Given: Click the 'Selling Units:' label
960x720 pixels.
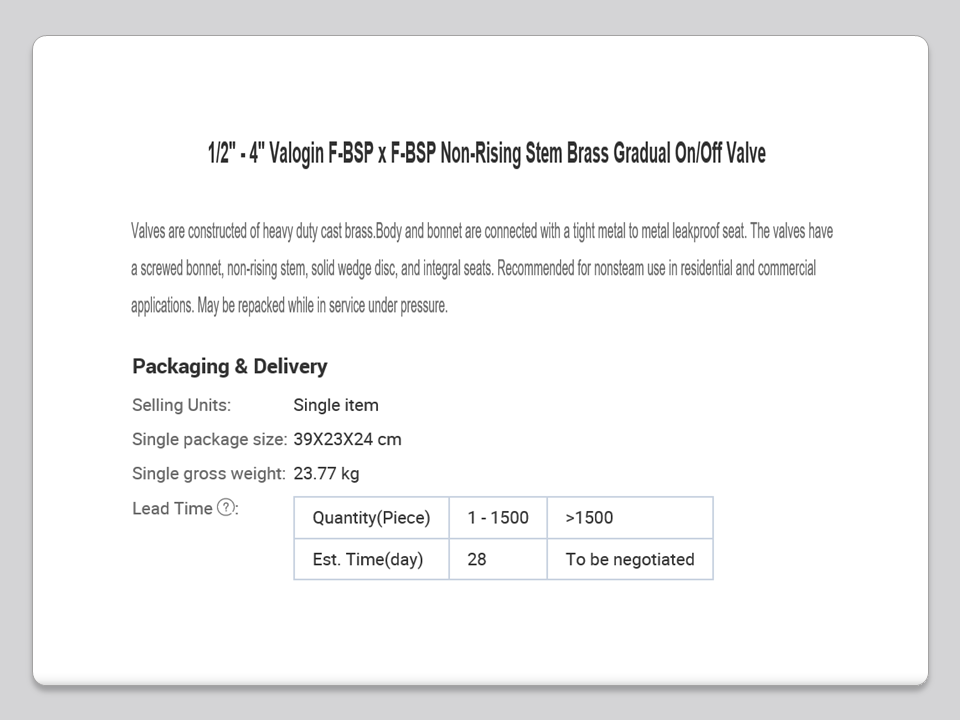Looking at the screenshot, I should coord(181,405).
